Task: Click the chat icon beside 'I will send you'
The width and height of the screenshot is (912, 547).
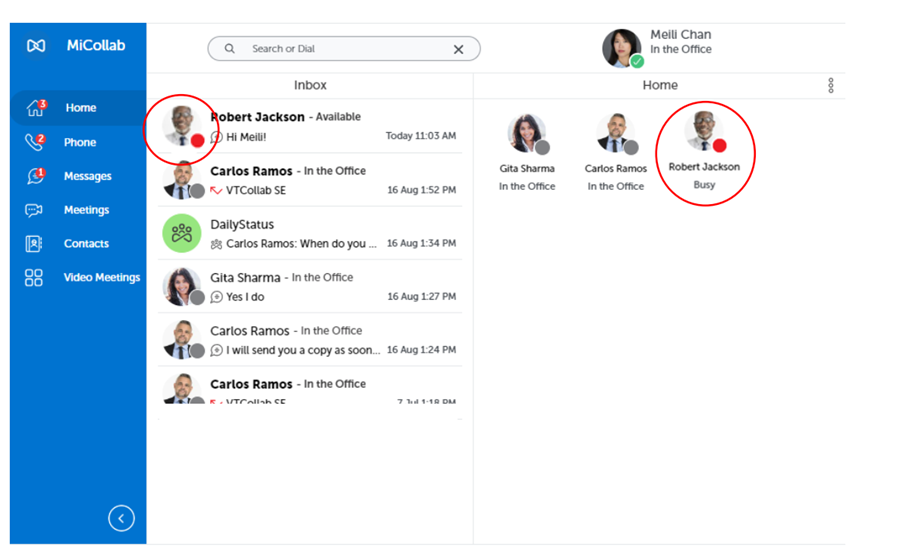Action: (x=216, y=350)
